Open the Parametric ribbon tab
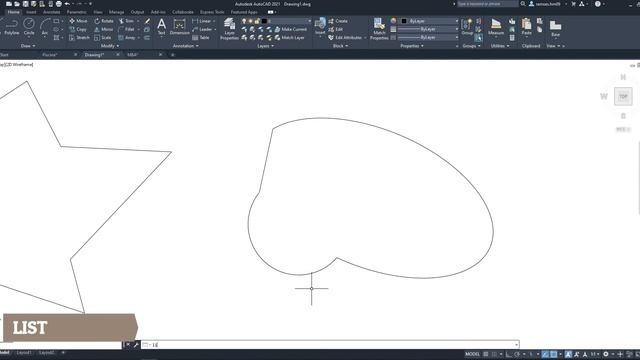 point(76,12)
